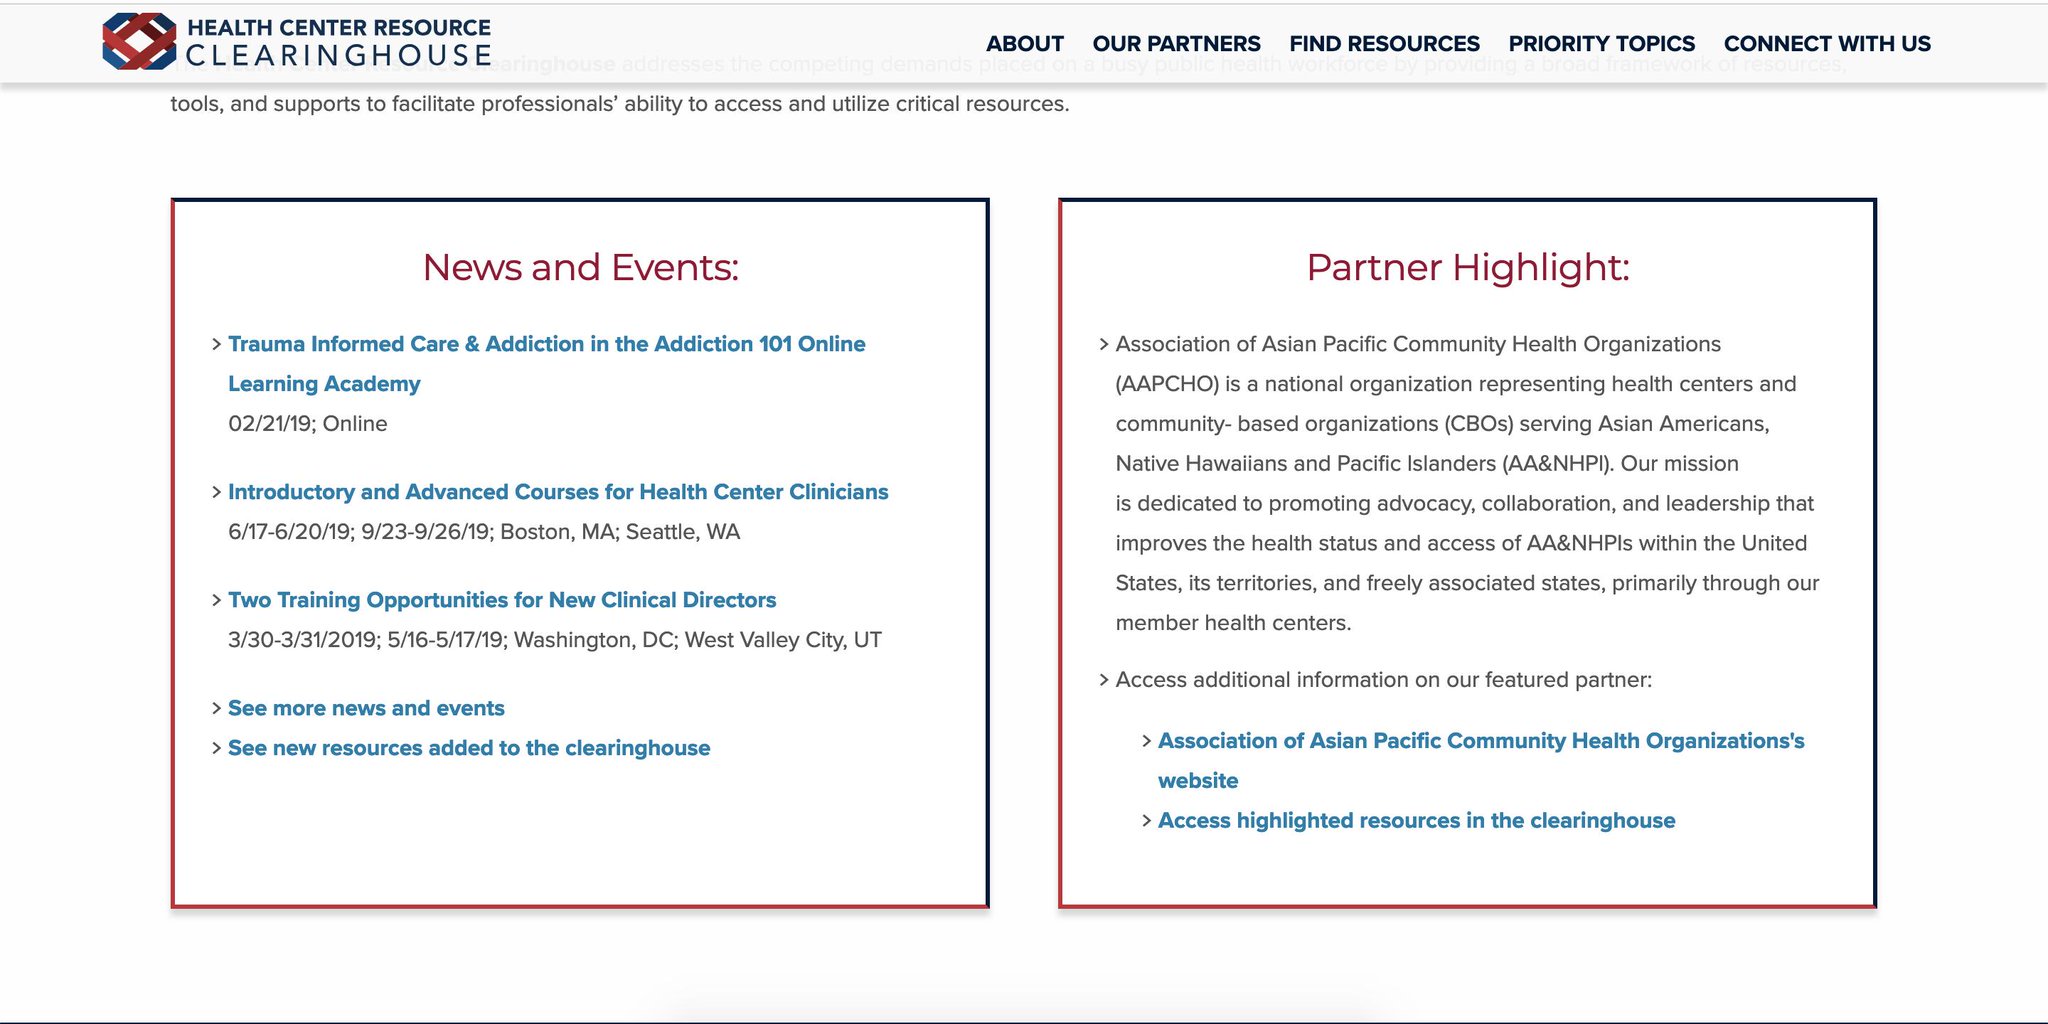Visit Association of Asian Pacific Community Health Organizations's website

tap(1481, 761)
